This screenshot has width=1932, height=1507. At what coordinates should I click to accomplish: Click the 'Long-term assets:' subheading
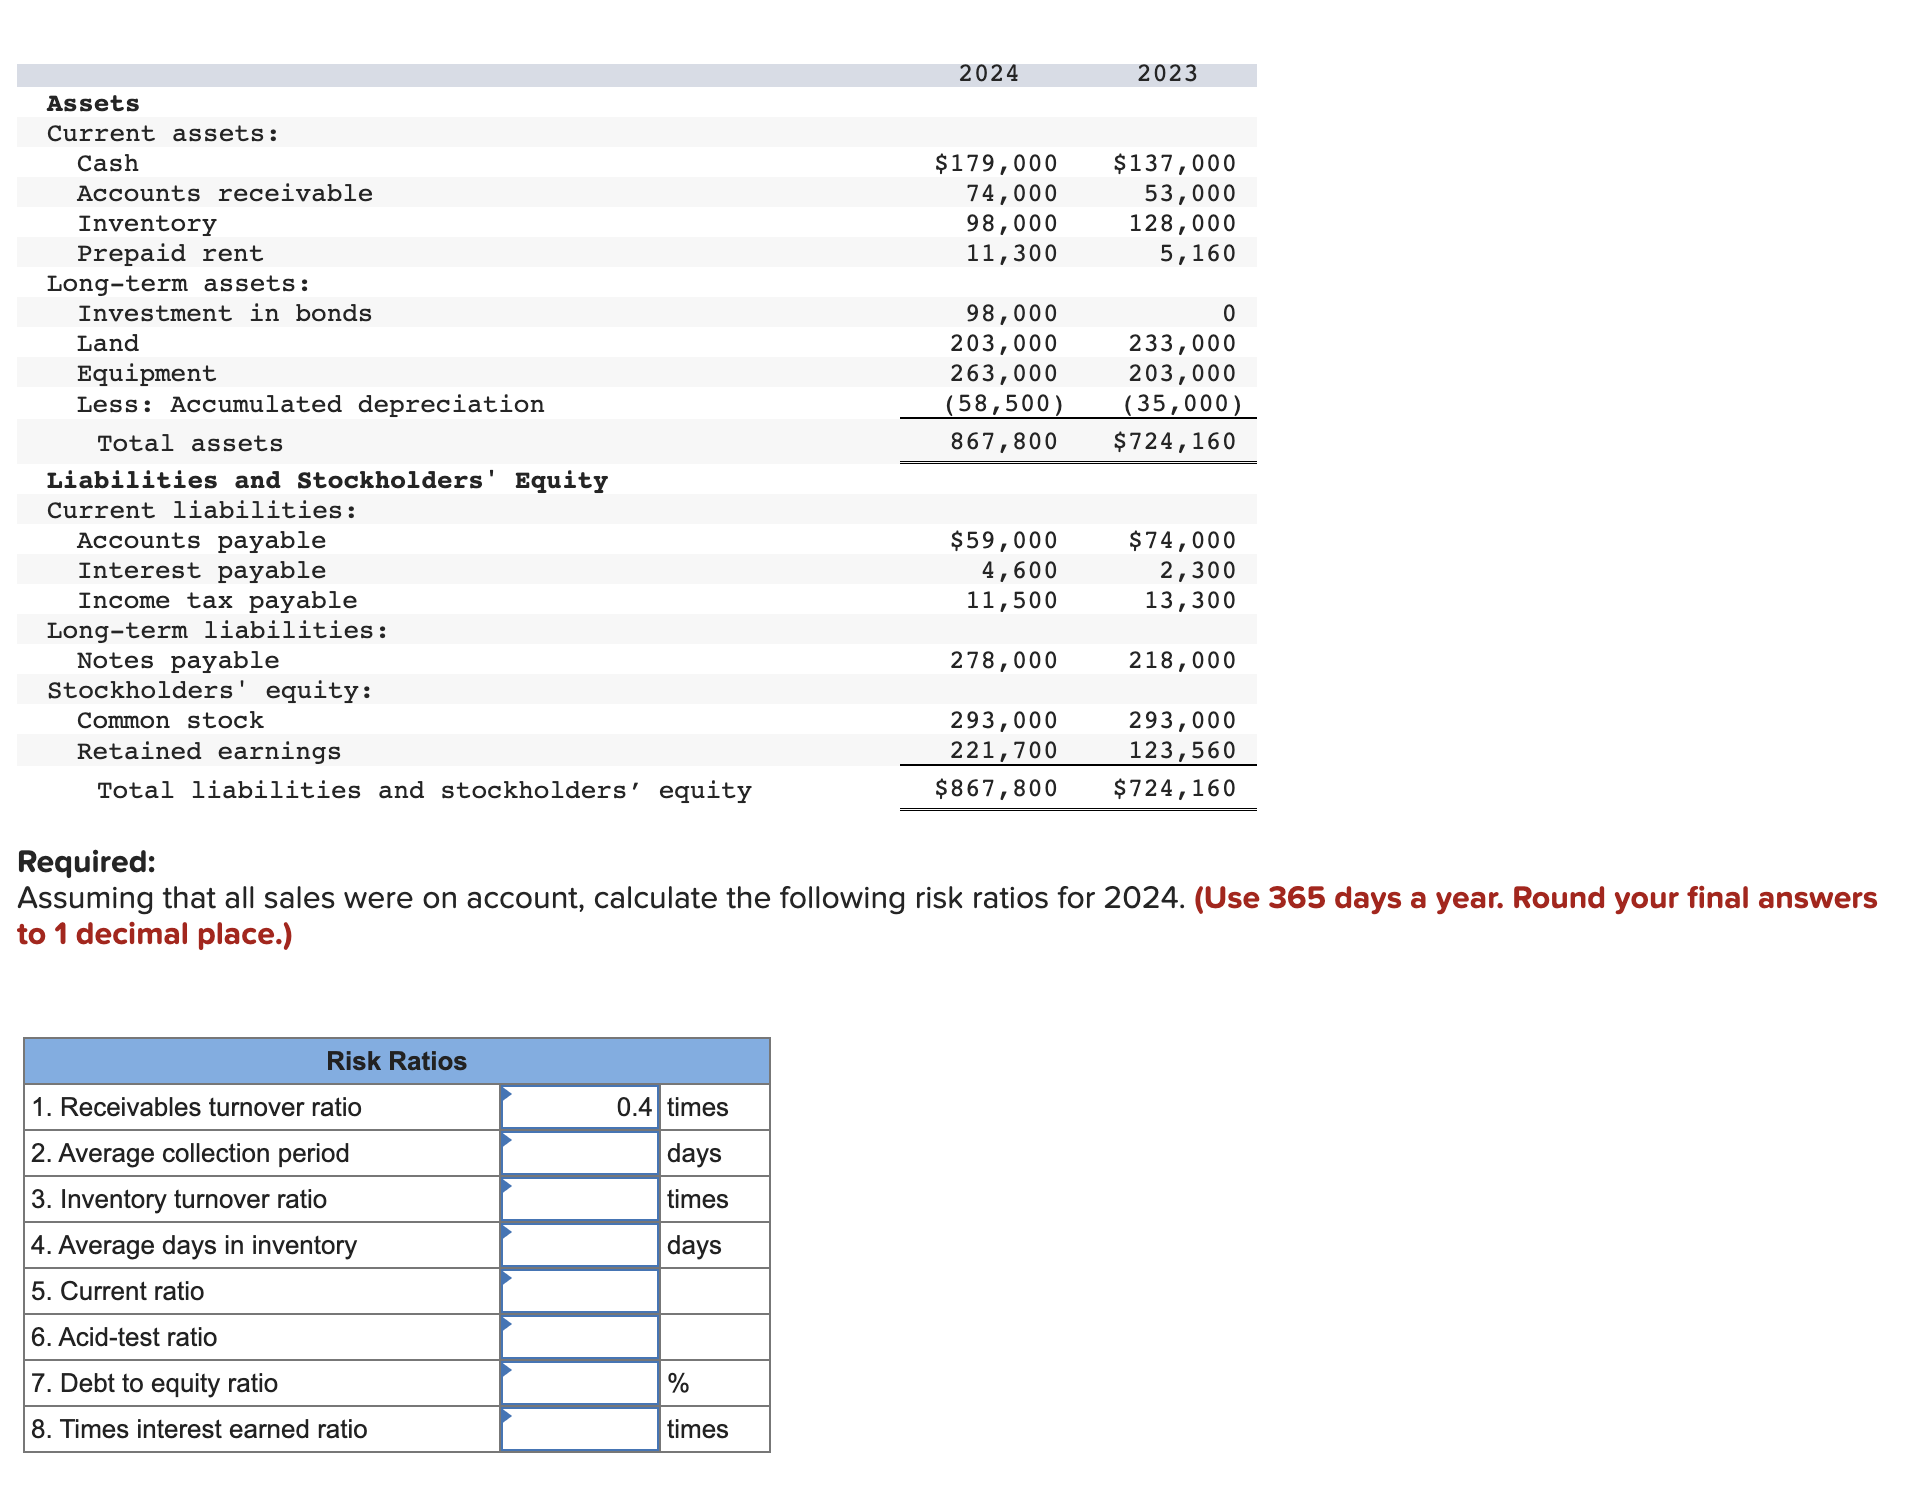pos(179,283)
